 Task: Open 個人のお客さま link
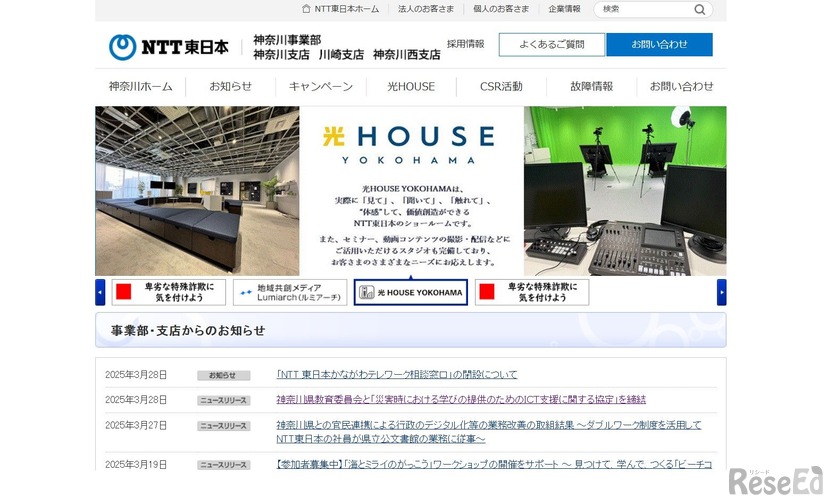point(501,9)
